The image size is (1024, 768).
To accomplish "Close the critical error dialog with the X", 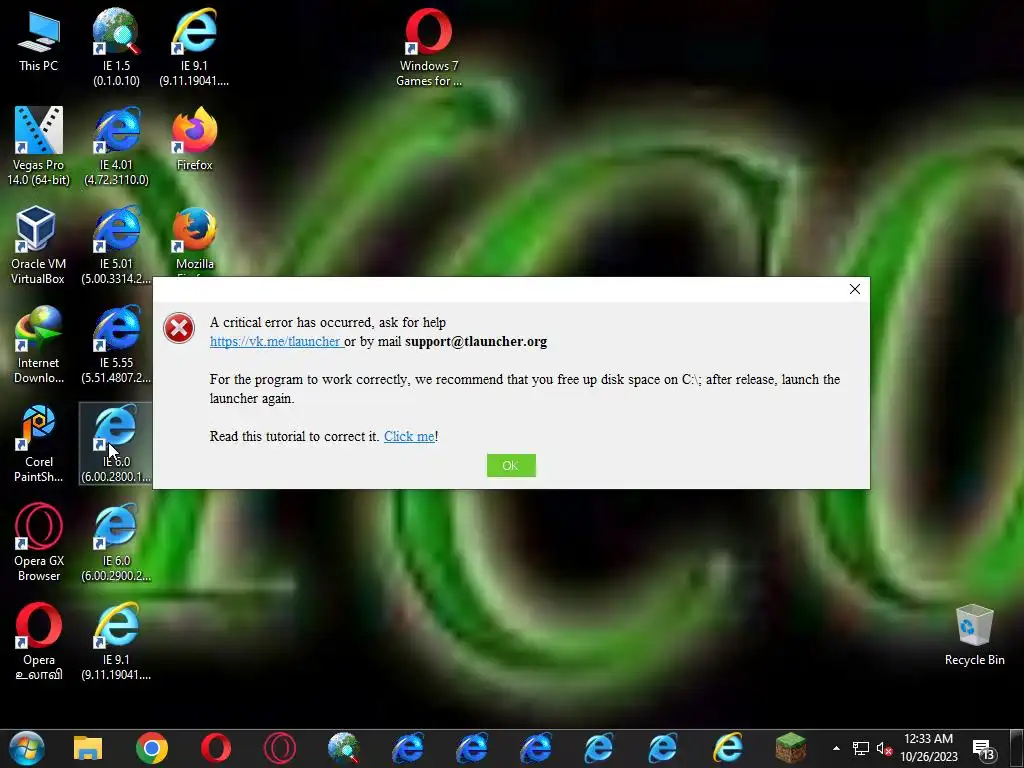I will click(854, 289).
